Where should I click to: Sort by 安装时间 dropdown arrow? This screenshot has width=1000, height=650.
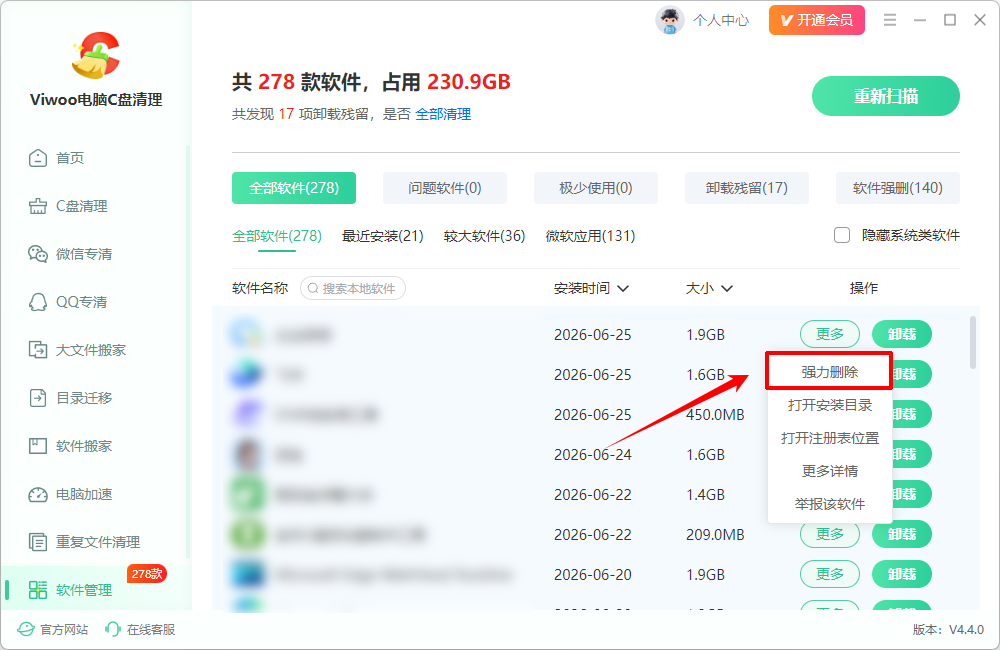[x=623, y=289]
